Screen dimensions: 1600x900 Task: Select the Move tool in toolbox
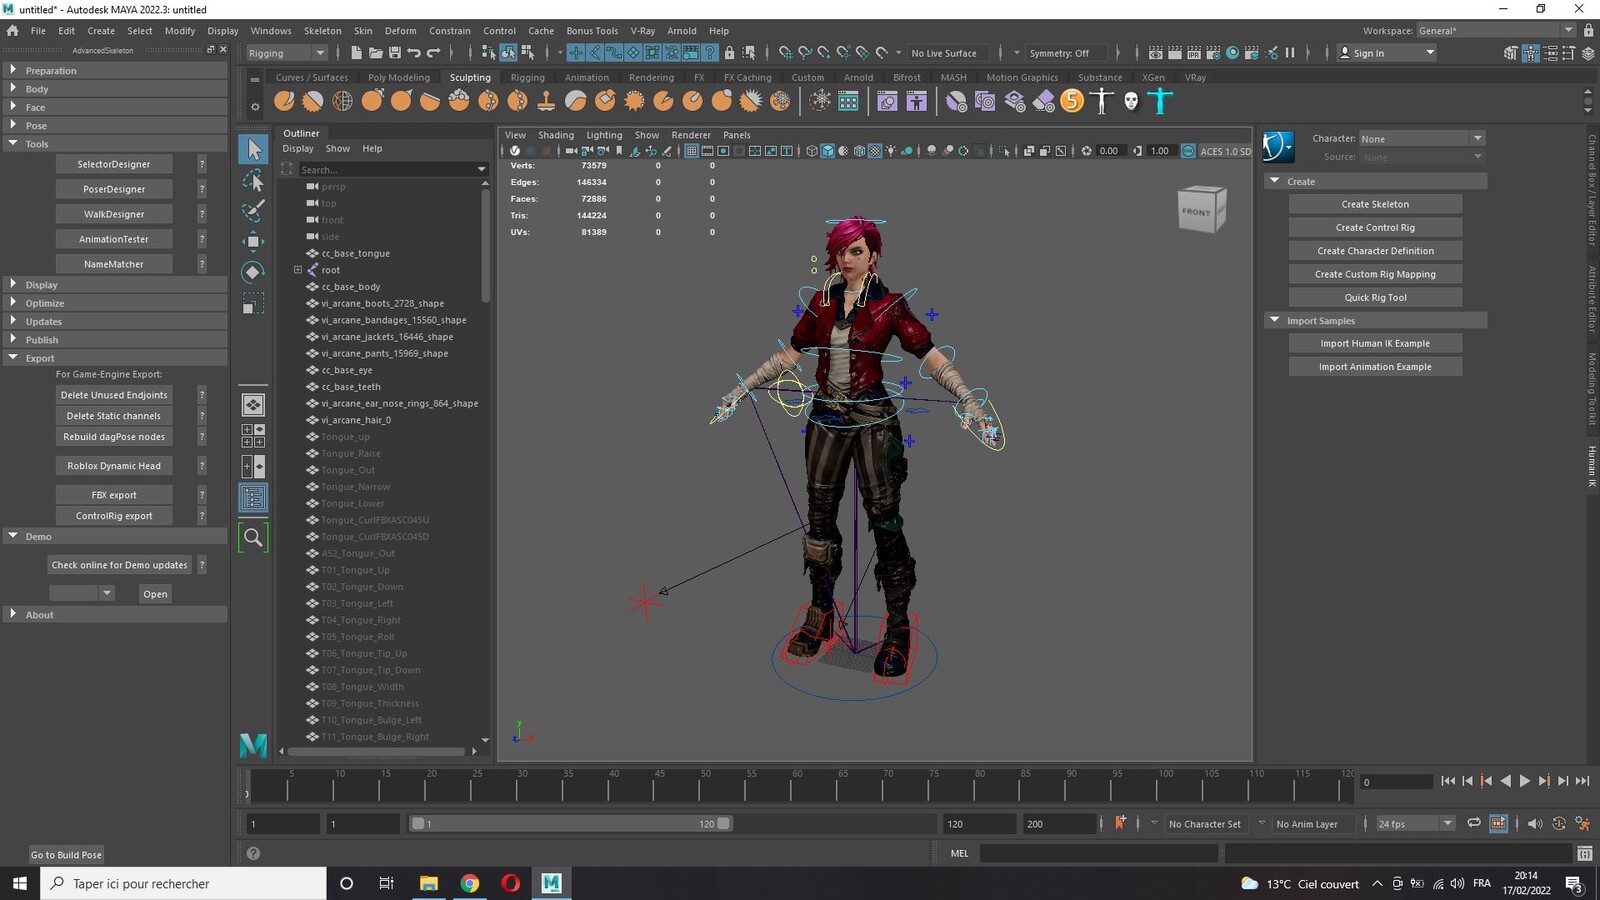[x=254, y=241]
